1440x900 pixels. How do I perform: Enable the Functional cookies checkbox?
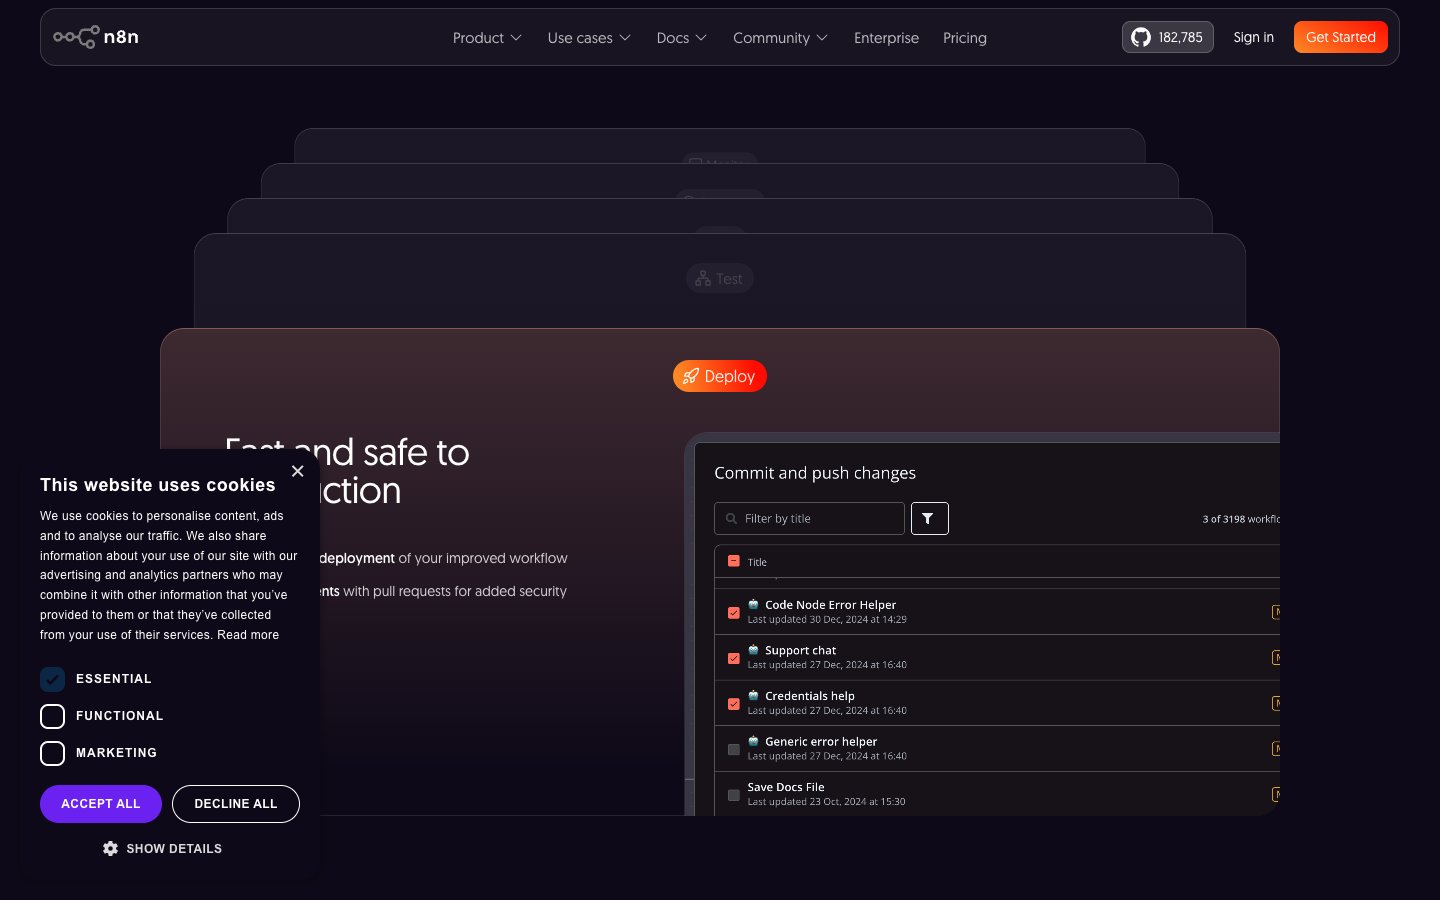[52, 716]
